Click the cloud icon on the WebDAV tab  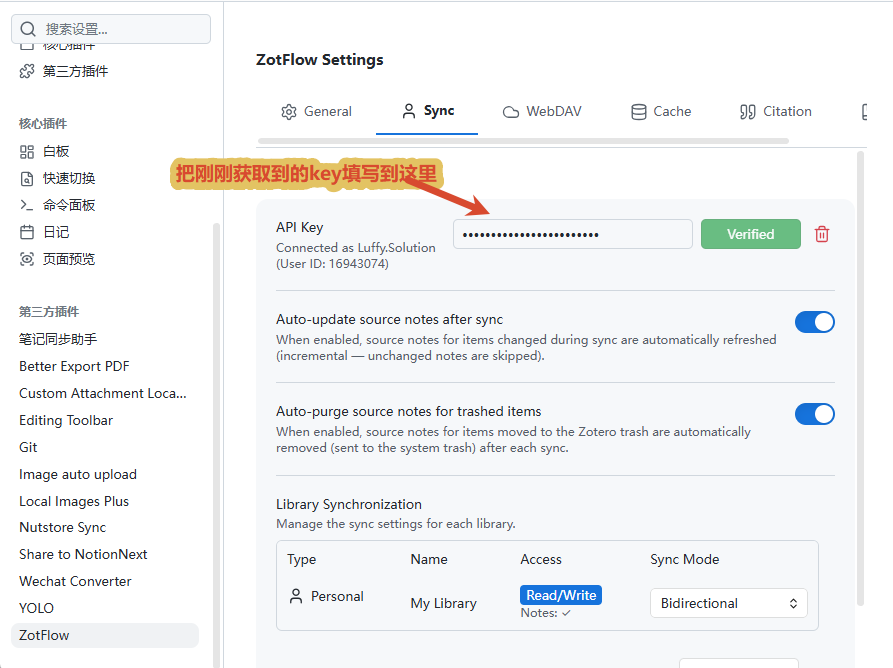(x=511, y=112)
